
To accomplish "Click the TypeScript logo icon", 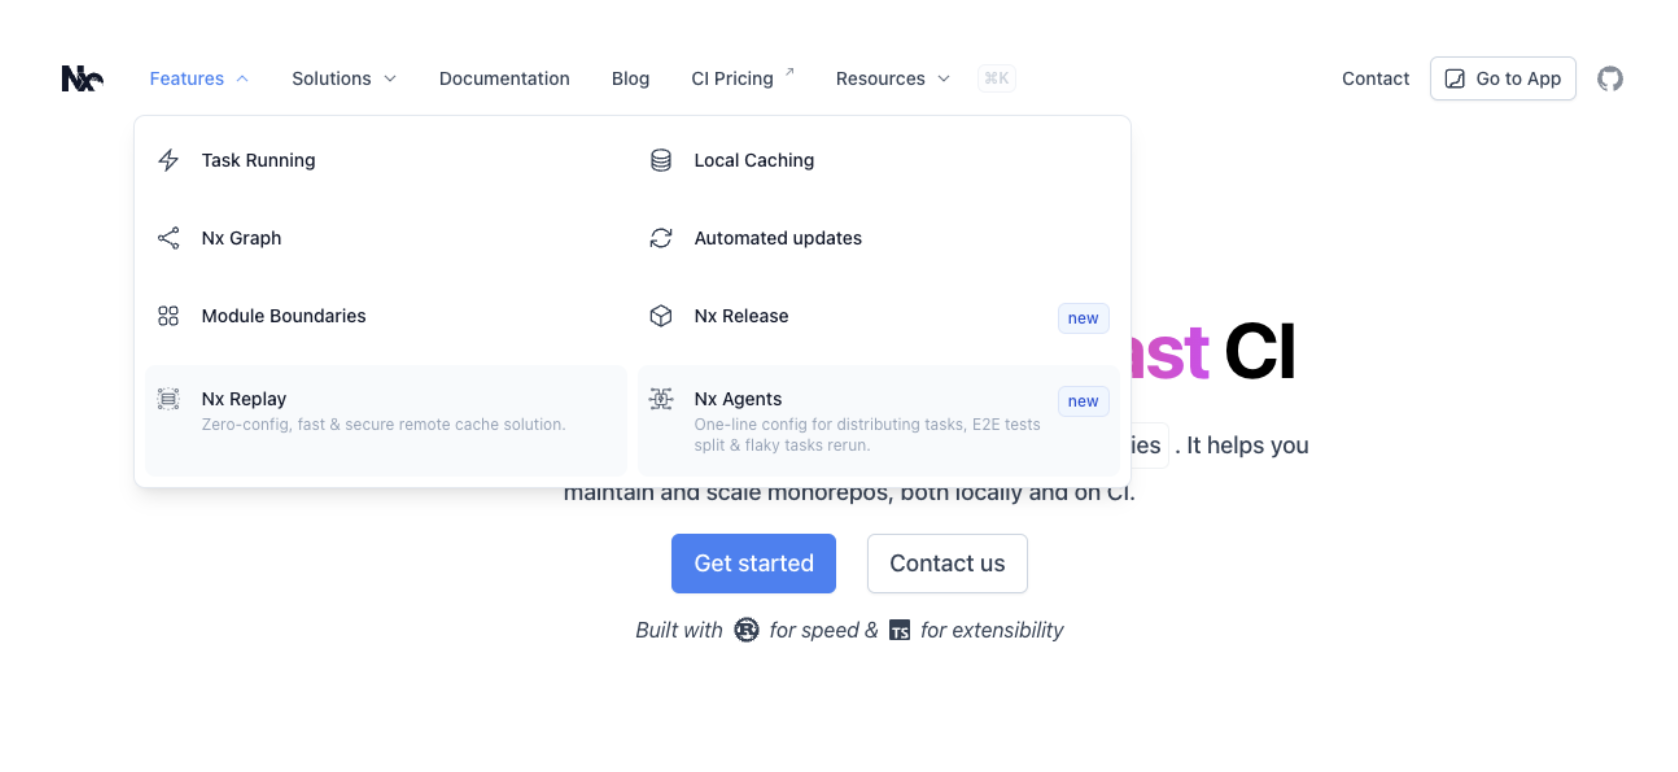I will (x=900, y=630).
